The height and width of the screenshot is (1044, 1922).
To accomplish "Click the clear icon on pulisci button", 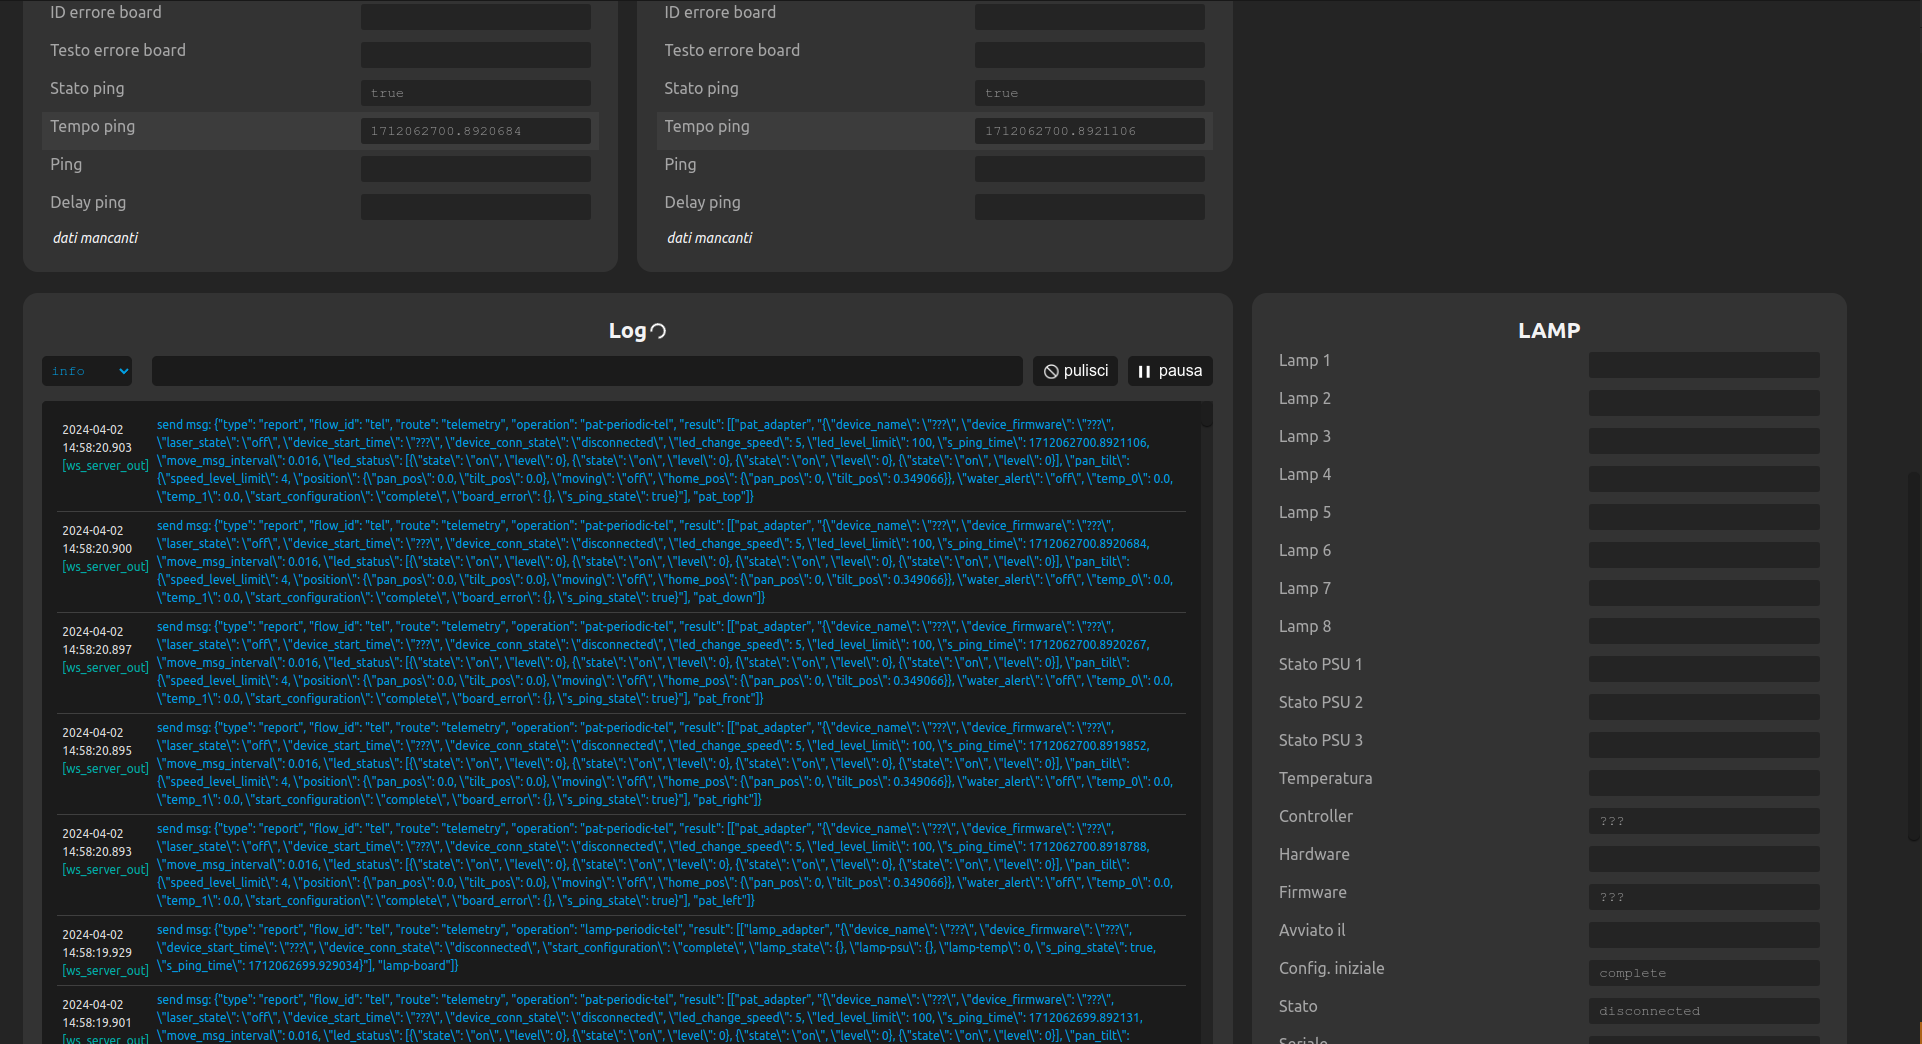I will point(1051,371).
